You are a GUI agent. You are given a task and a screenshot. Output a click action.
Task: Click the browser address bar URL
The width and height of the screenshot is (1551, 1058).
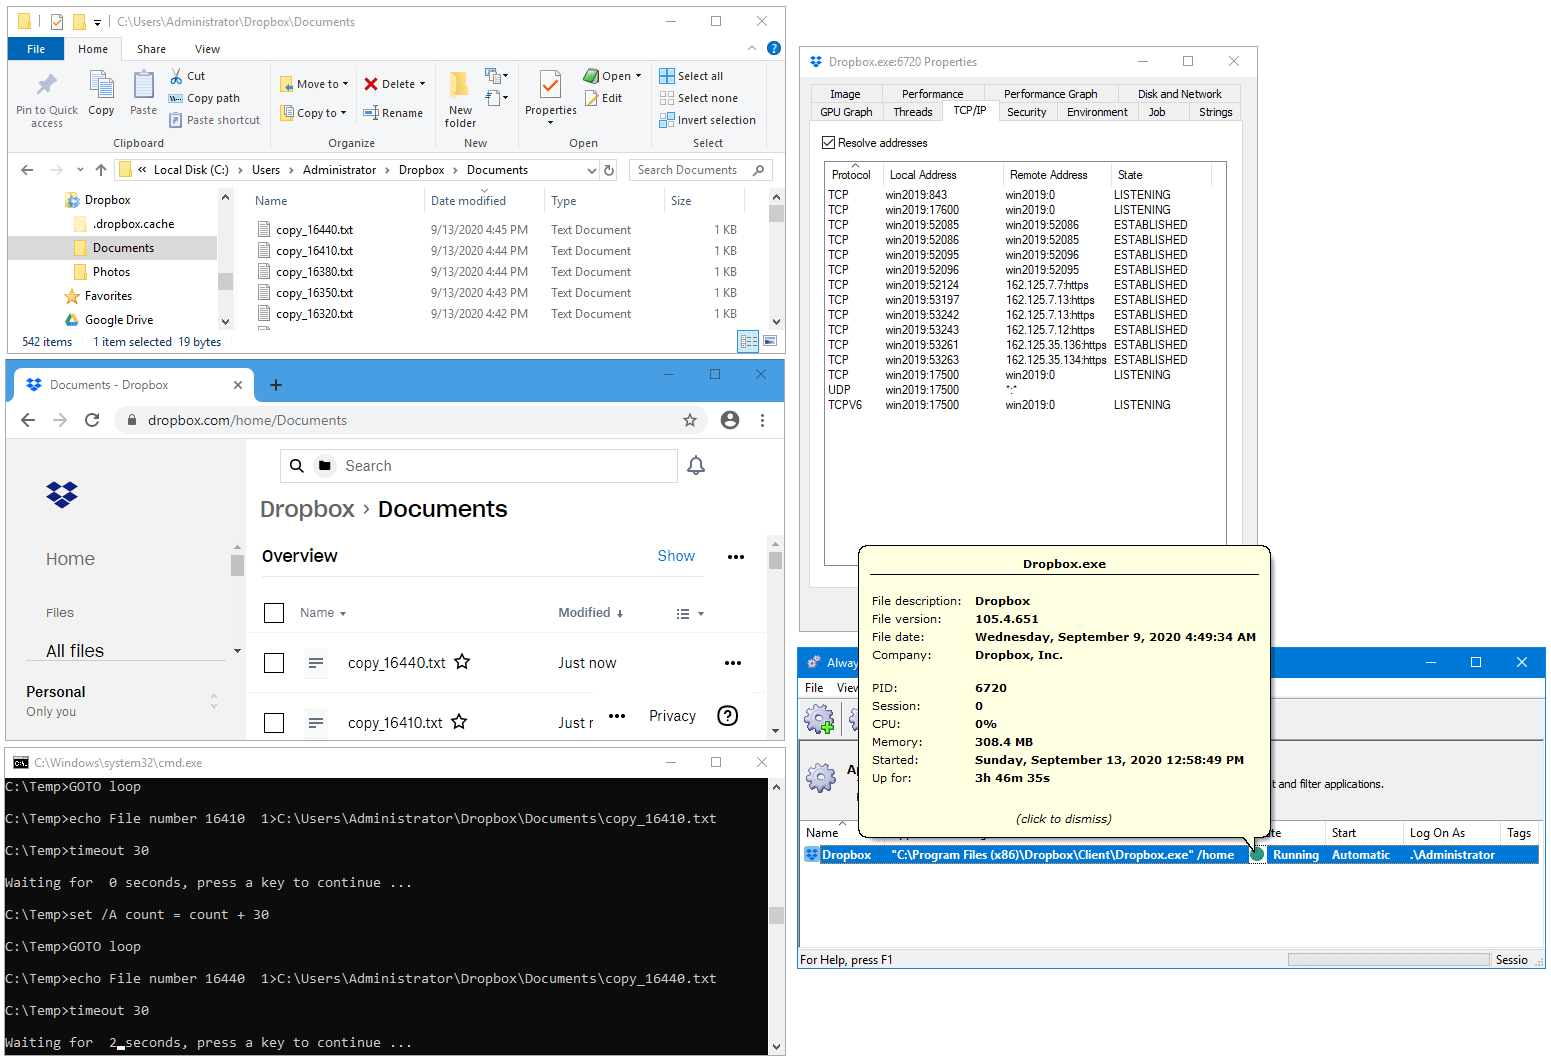(247, 420)
